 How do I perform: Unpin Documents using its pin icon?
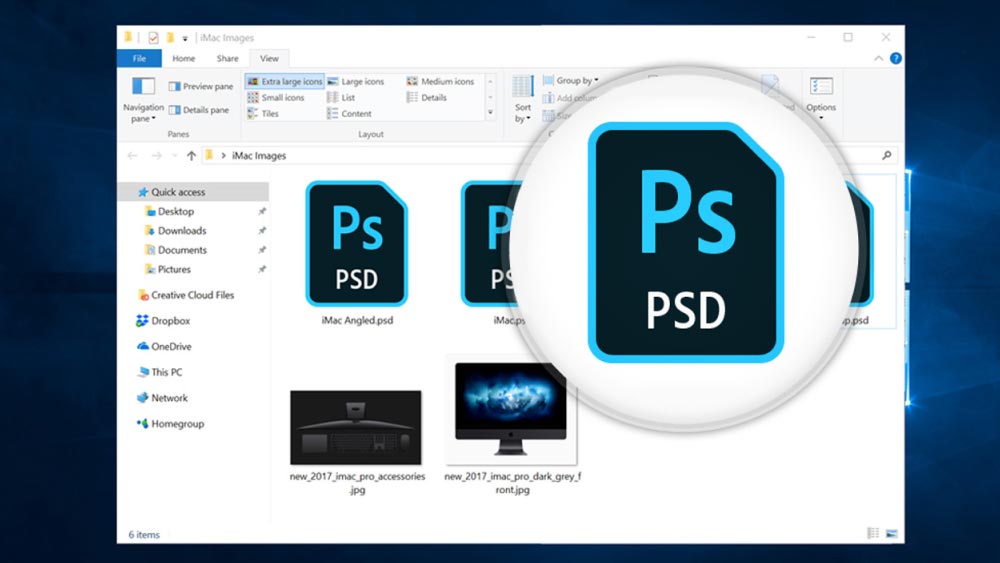pyautogui.click(x=261, y=250)
